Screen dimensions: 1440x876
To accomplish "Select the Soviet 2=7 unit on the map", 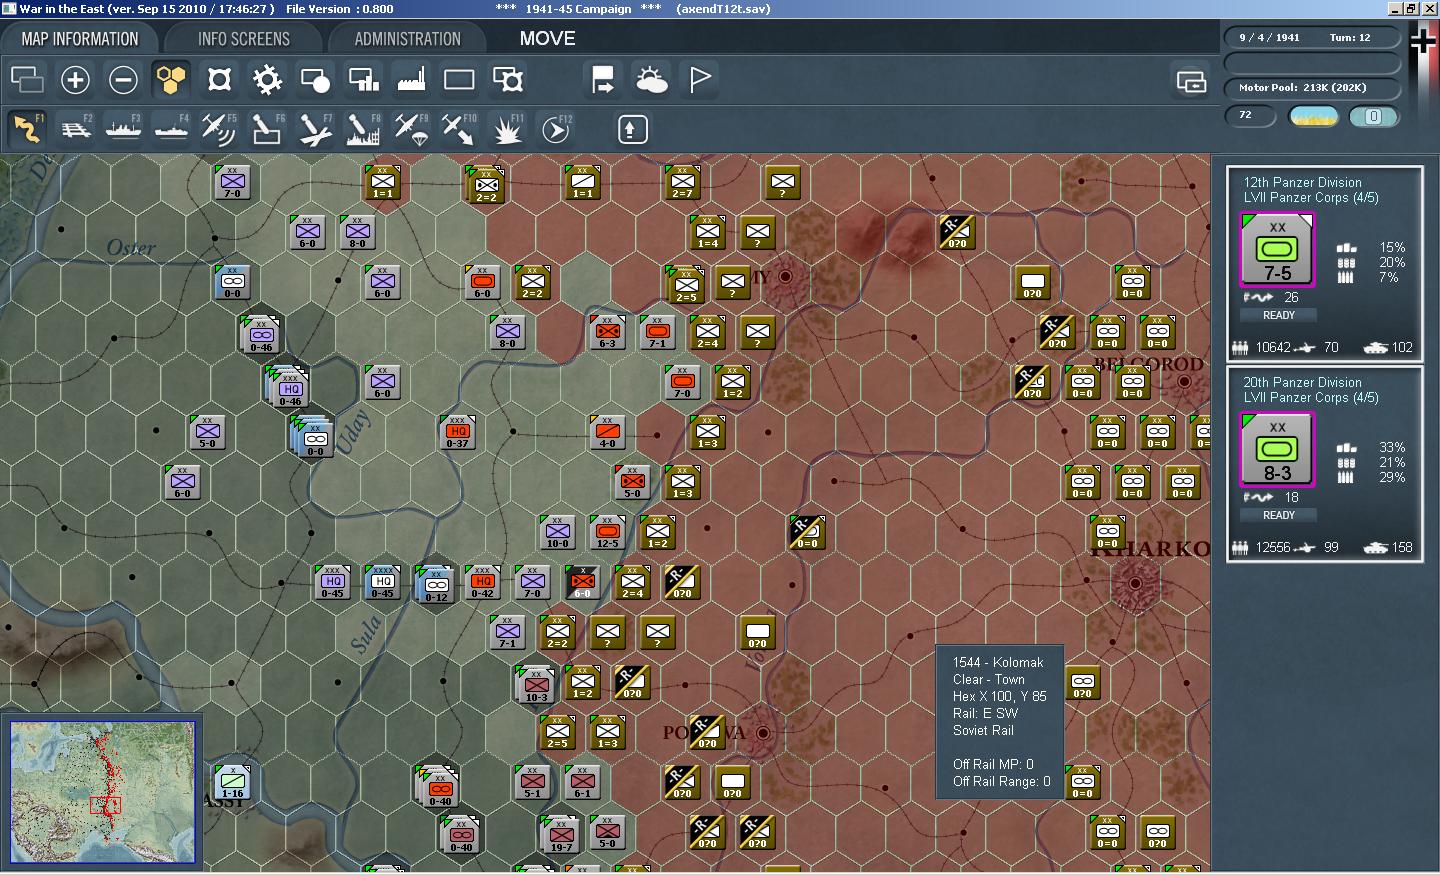I will (682, 182).
